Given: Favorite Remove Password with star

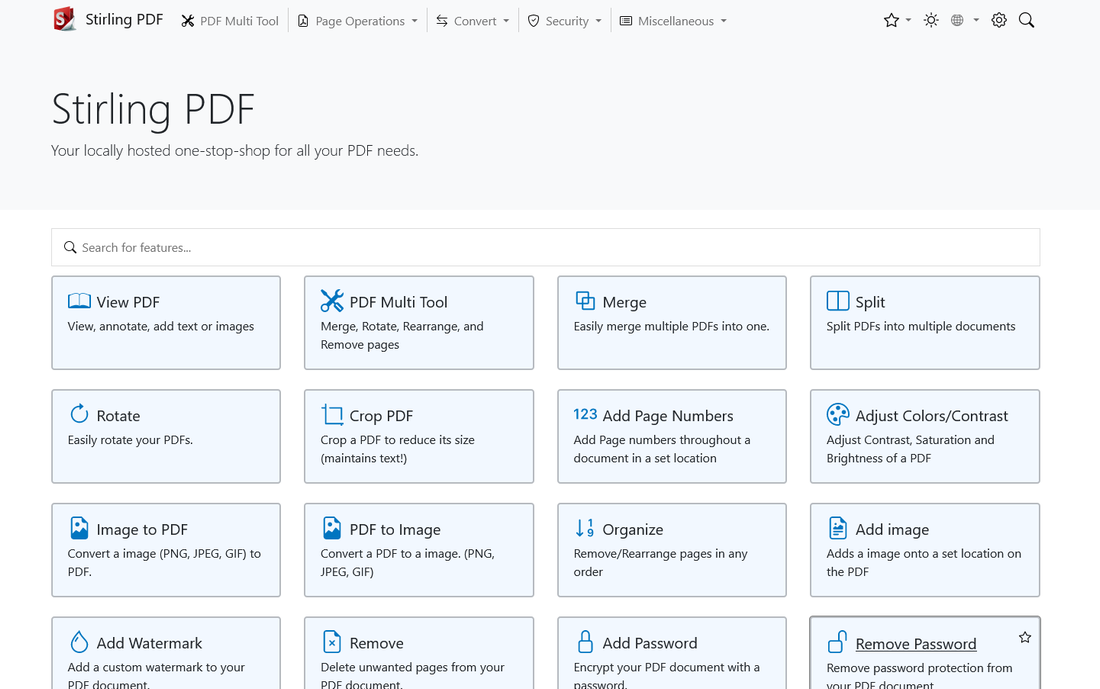Looking at the screenshot, I should click(1025, 637).
